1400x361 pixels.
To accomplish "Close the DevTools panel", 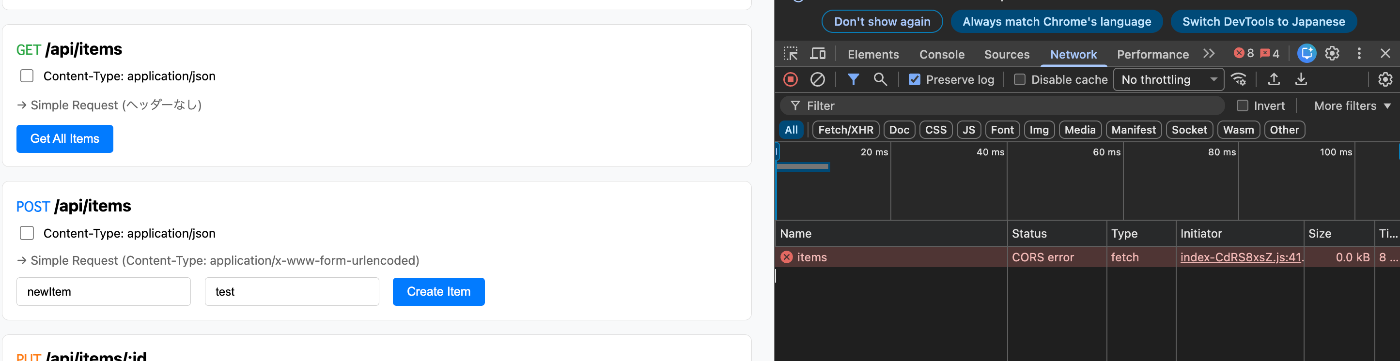I will [1385, 54].
